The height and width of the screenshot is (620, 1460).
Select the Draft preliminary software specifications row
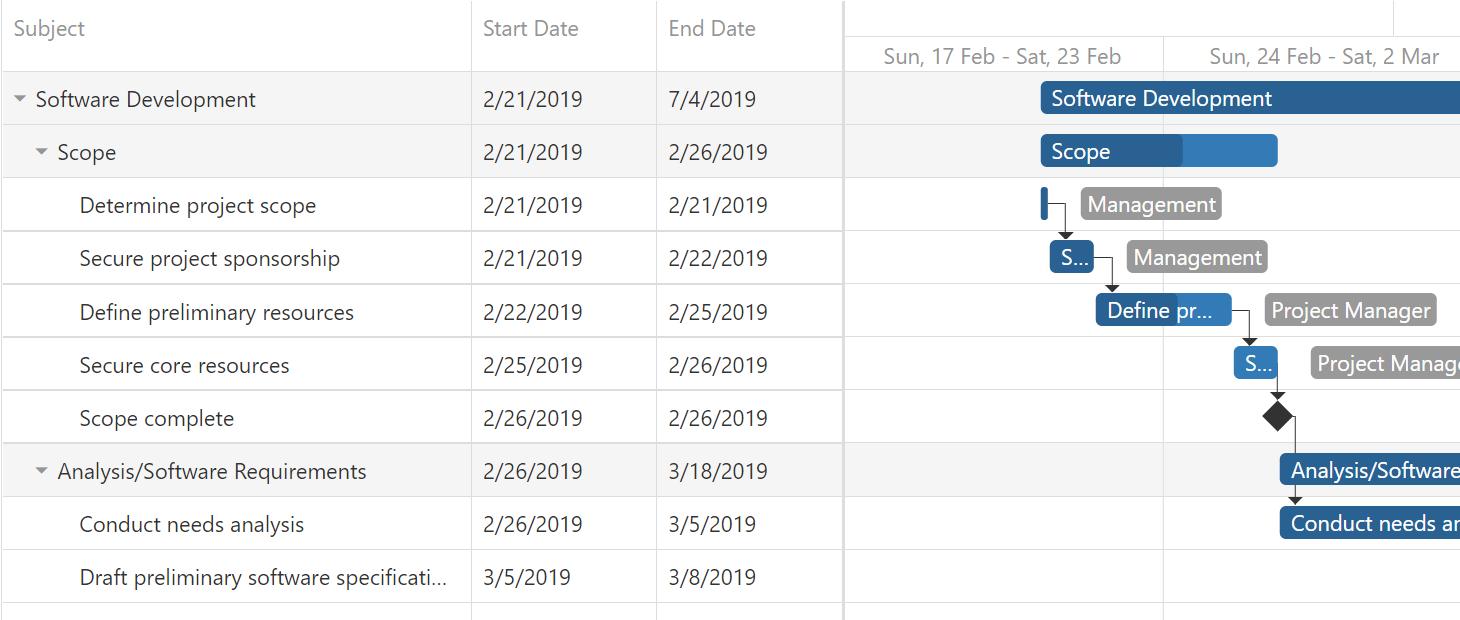263,577
